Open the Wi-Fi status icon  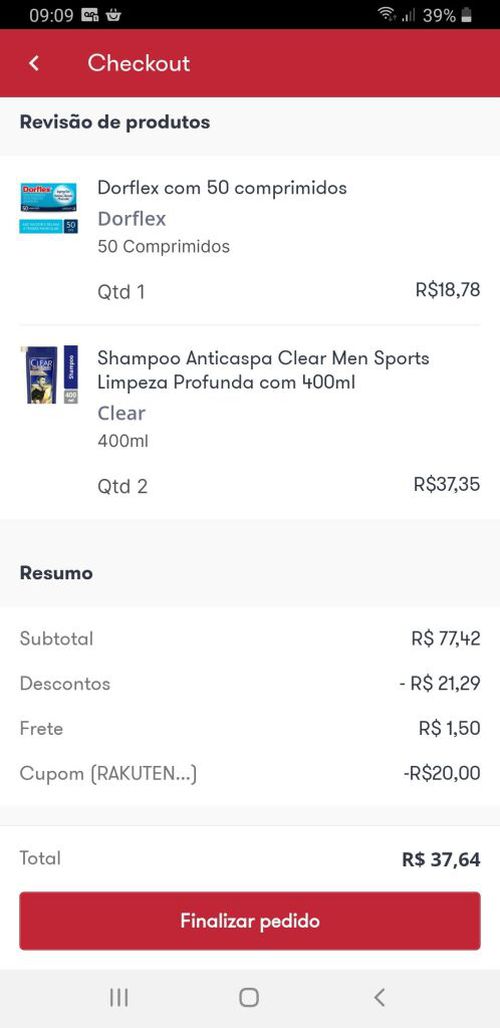387,14
